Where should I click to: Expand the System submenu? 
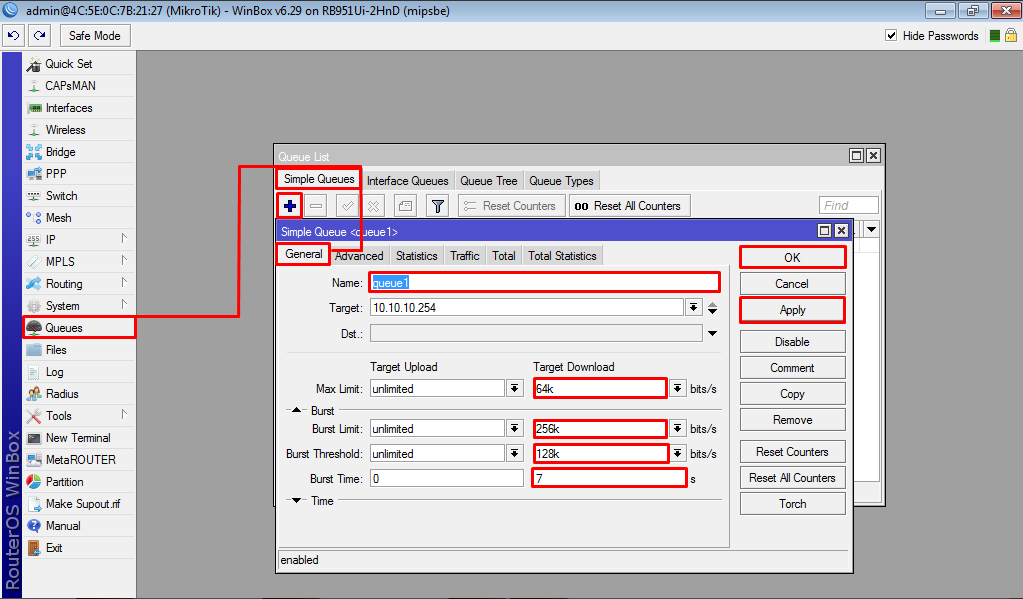(x=79, y=306)
